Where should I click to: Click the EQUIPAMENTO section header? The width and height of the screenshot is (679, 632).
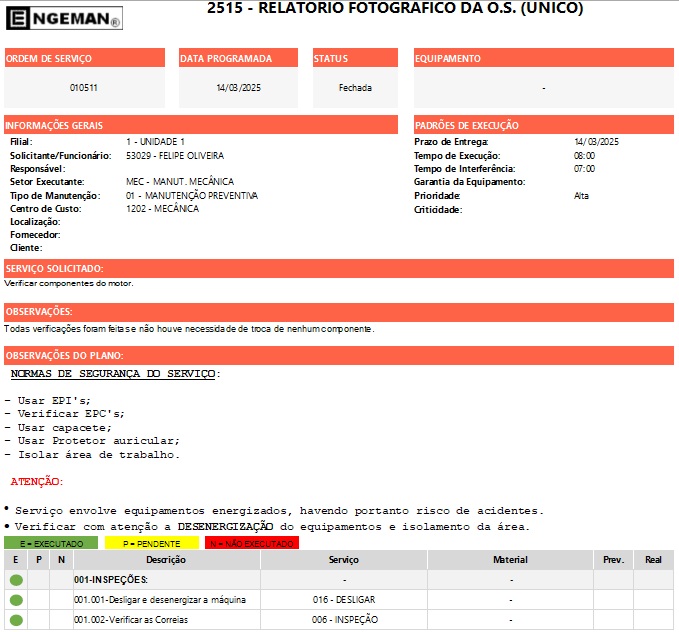[x=543, y=59]
